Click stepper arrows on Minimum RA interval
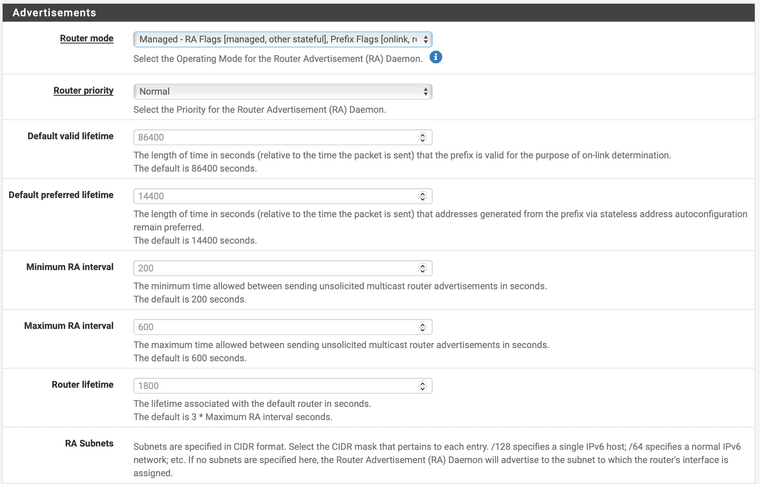 point(423,268)
